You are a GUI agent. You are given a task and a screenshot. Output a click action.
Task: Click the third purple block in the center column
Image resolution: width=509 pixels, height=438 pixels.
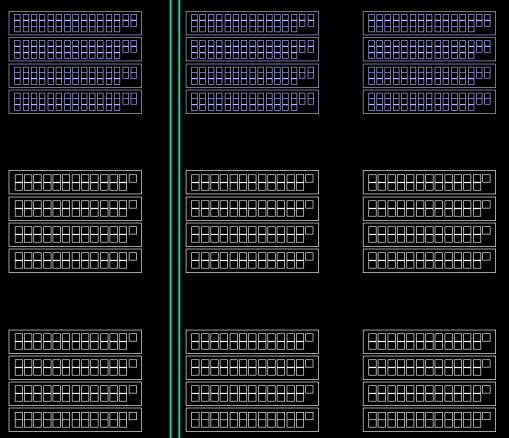click(x=252, y=76)
